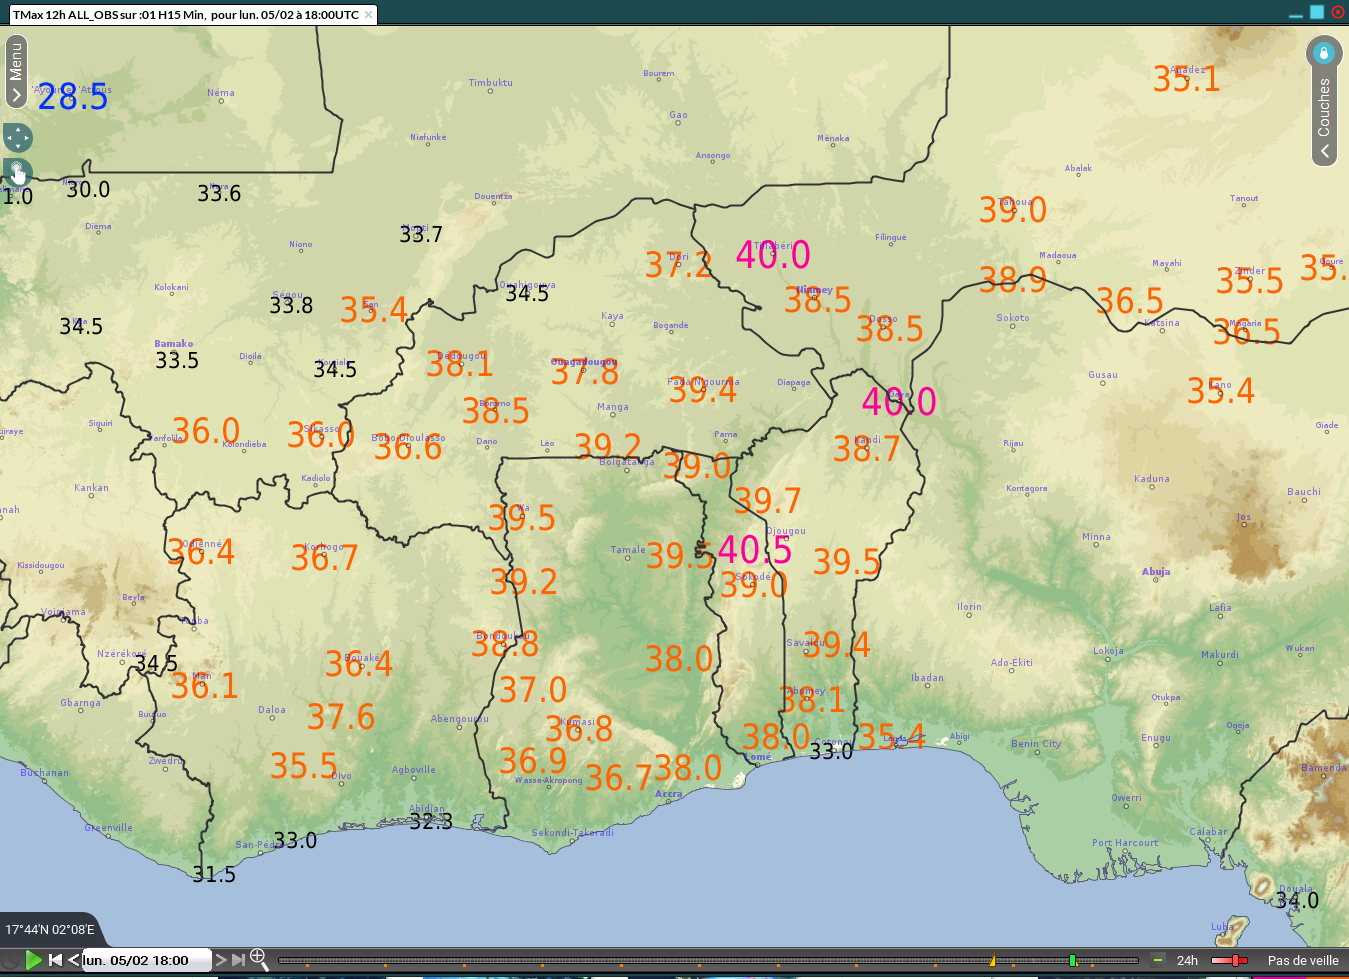Image resolution: width=1349 pixels, height=979 pixels.
Task: Click the 38.0 value near Accra
Action: coord(687,768)
